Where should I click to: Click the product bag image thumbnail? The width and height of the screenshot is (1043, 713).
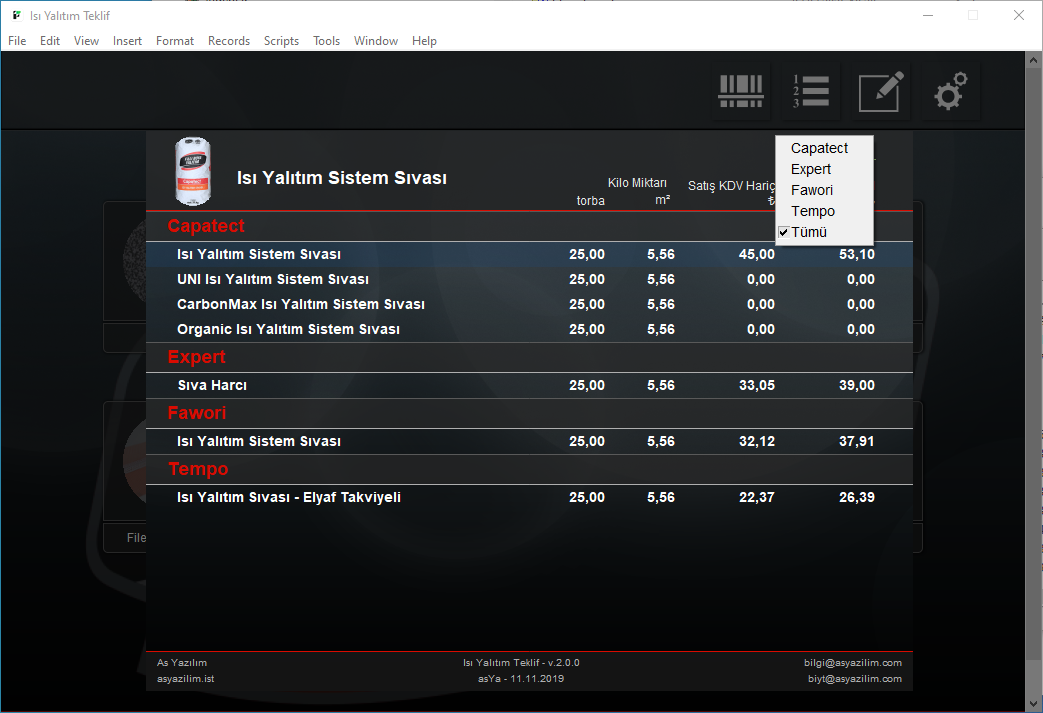pos(193,172)
